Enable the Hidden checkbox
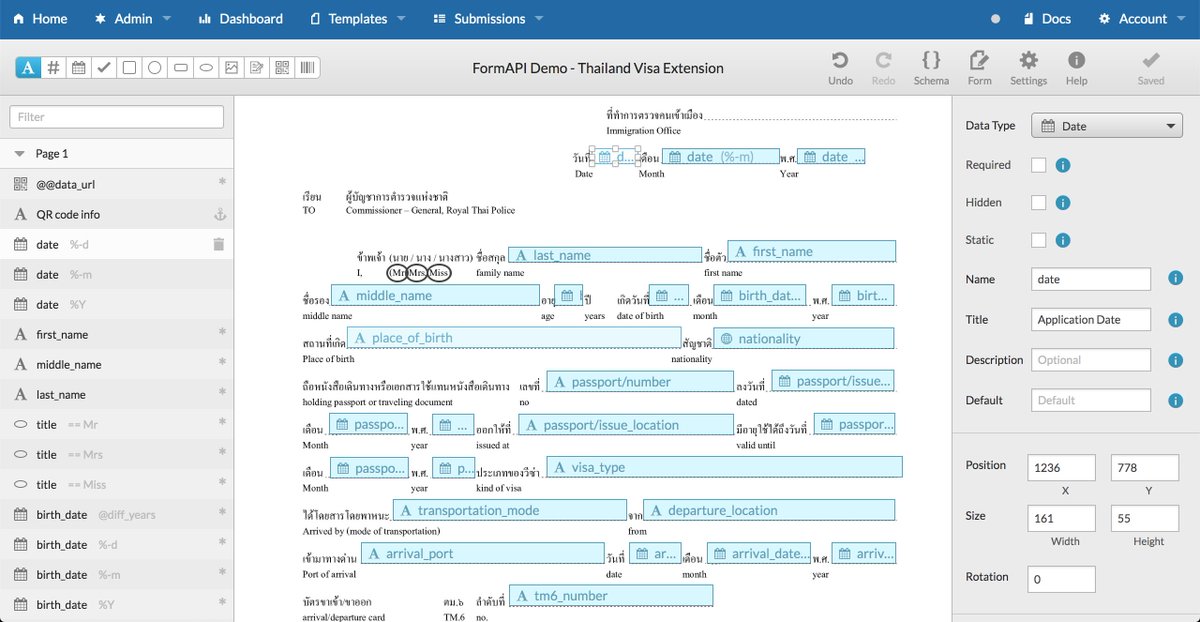The width and height of the screenshot is (1200, 622). pos(1039,203)
